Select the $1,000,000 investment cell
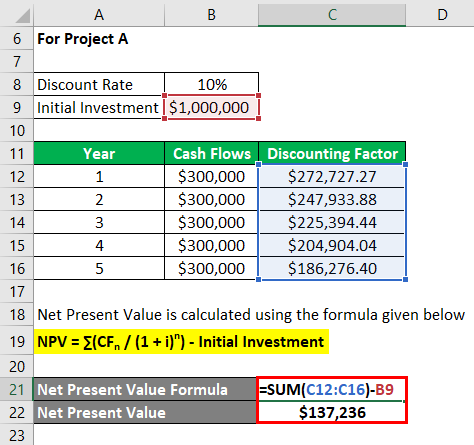The image size is (474, 445). point(211,107)
